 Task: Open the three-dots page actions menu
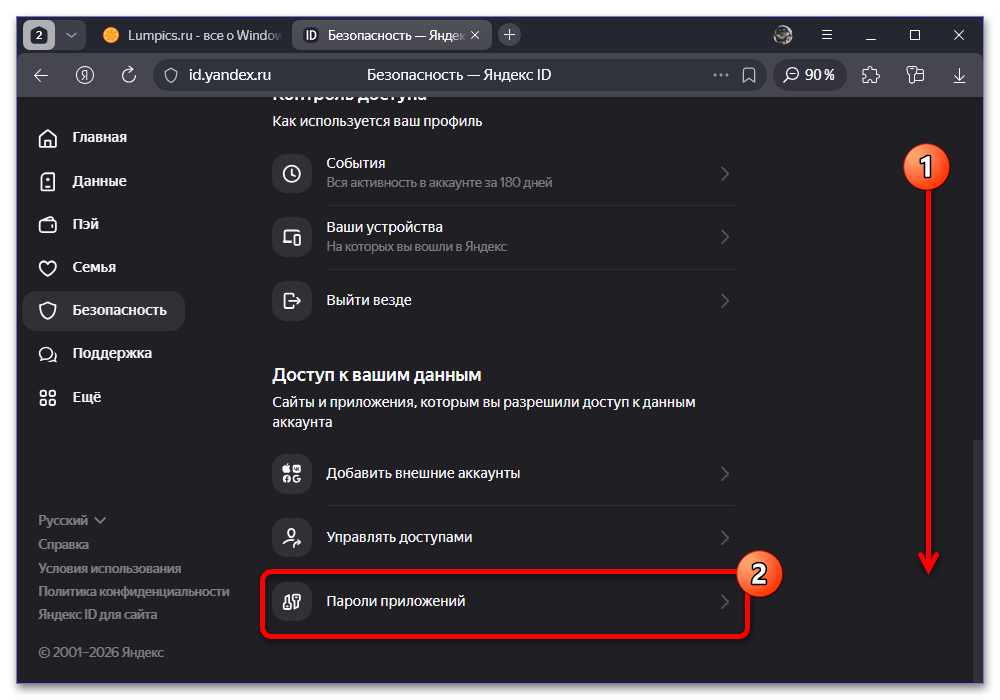tap(721, 75)
